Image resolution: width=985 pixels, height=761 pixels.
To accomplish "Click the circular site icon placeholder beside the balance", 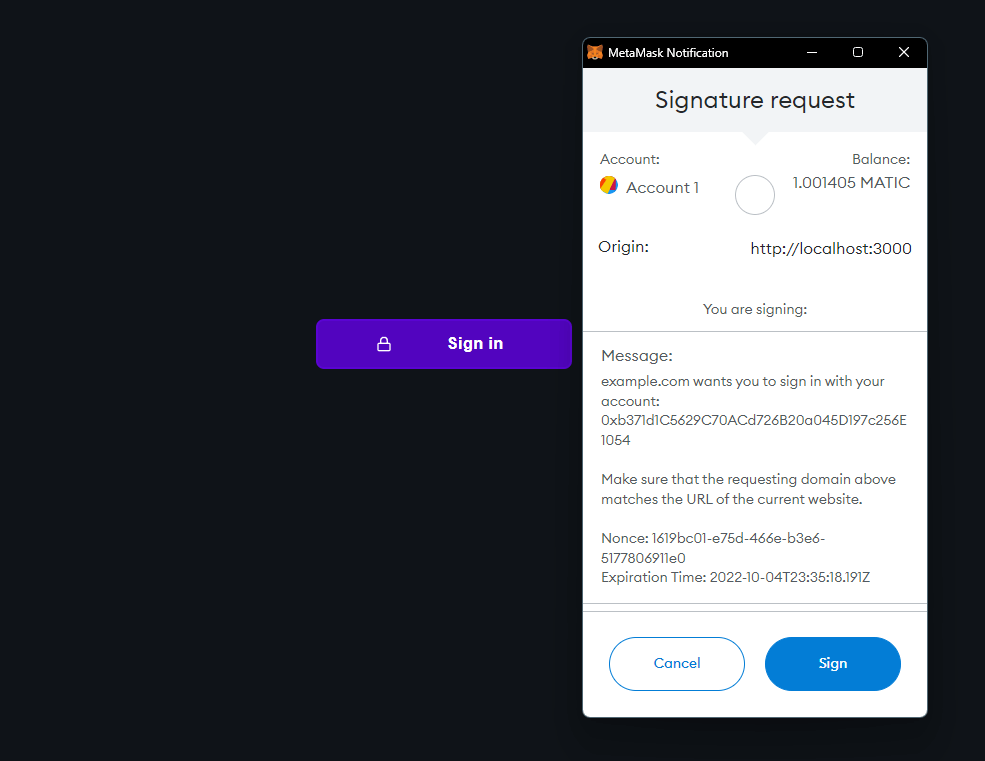I will pyautogui.click(x=754, y=195).
